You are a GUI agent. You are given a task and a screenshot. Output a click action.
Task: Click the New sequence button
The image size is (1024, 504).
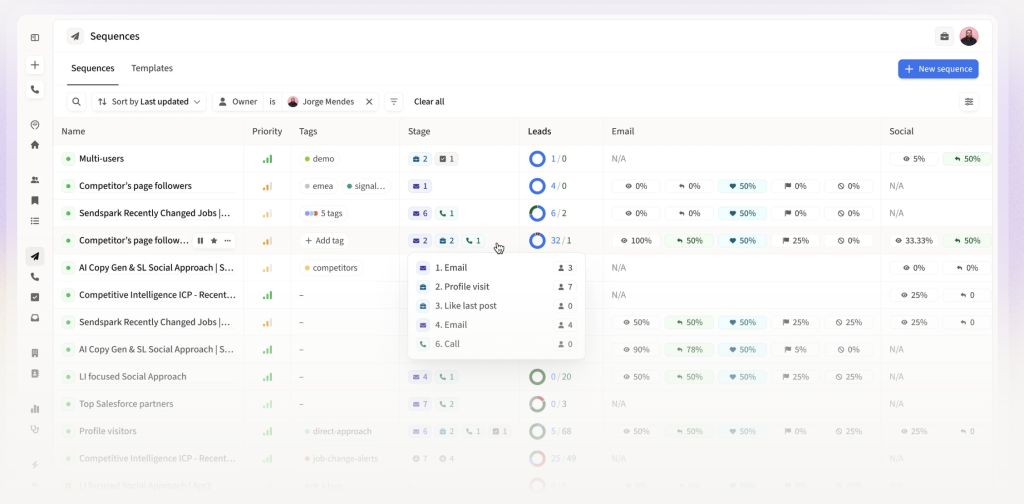point(937,69)
